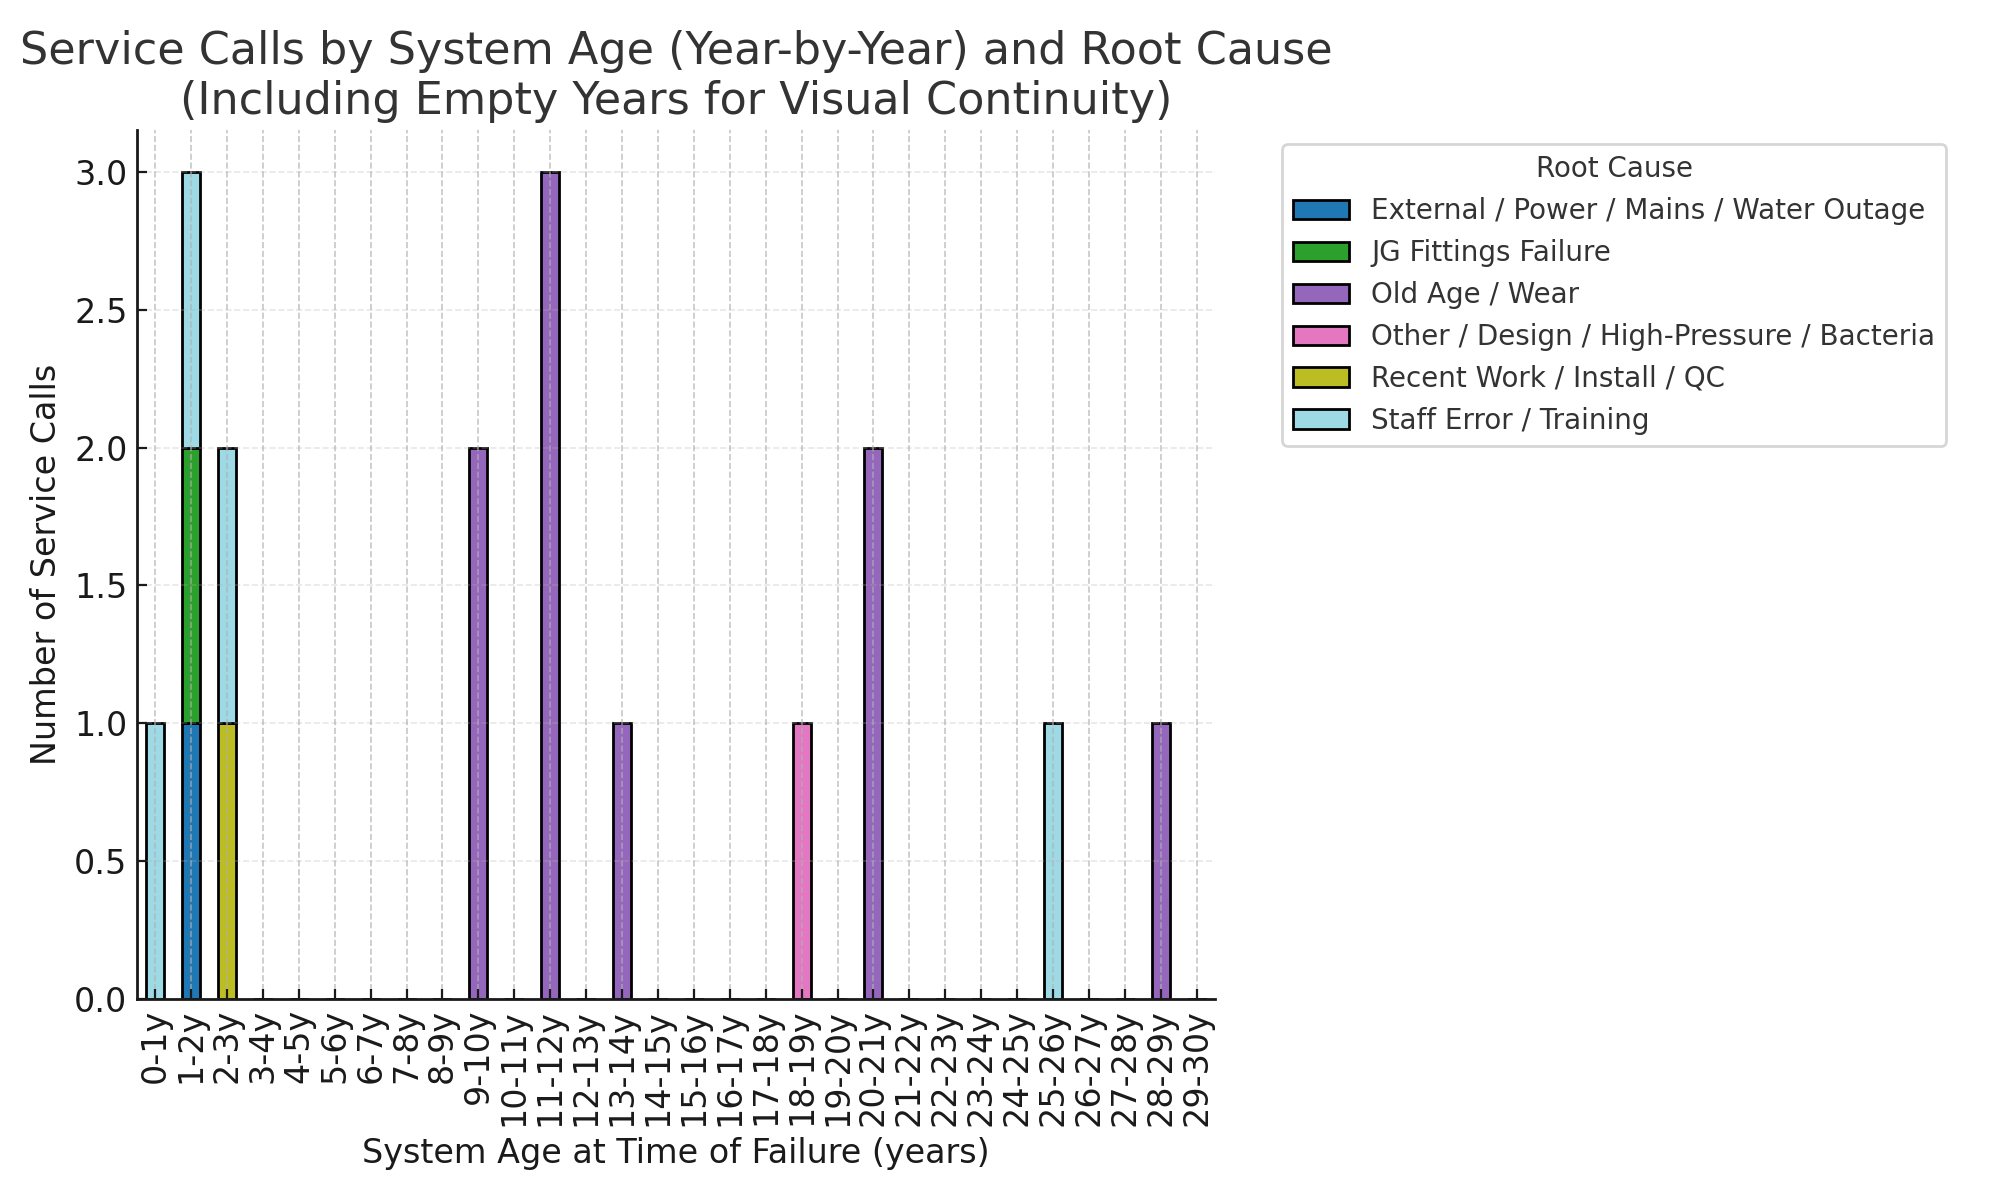2000x1200 pixels.
Task: Click the Root Cause legend title
Action: 1613,168
